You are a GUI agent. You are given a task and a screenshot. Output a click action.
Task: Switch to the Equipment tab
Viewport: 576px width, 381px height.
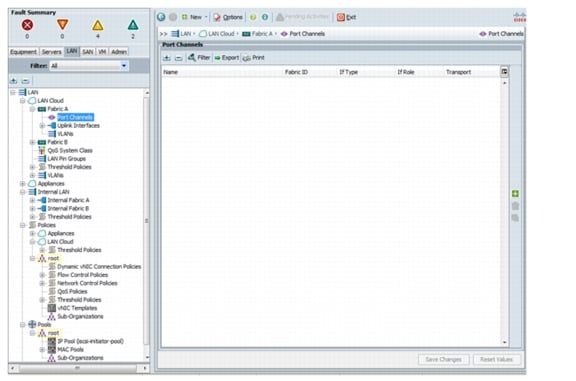tap(24, 52)
